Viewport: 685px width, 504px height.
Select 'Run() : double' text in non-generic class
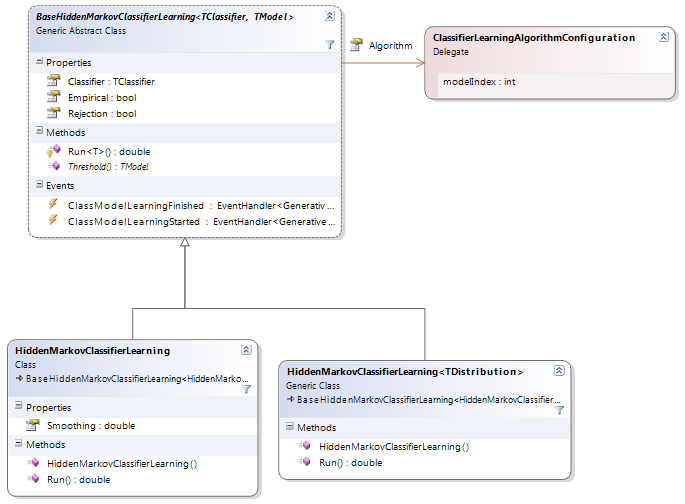click(79, 480)
